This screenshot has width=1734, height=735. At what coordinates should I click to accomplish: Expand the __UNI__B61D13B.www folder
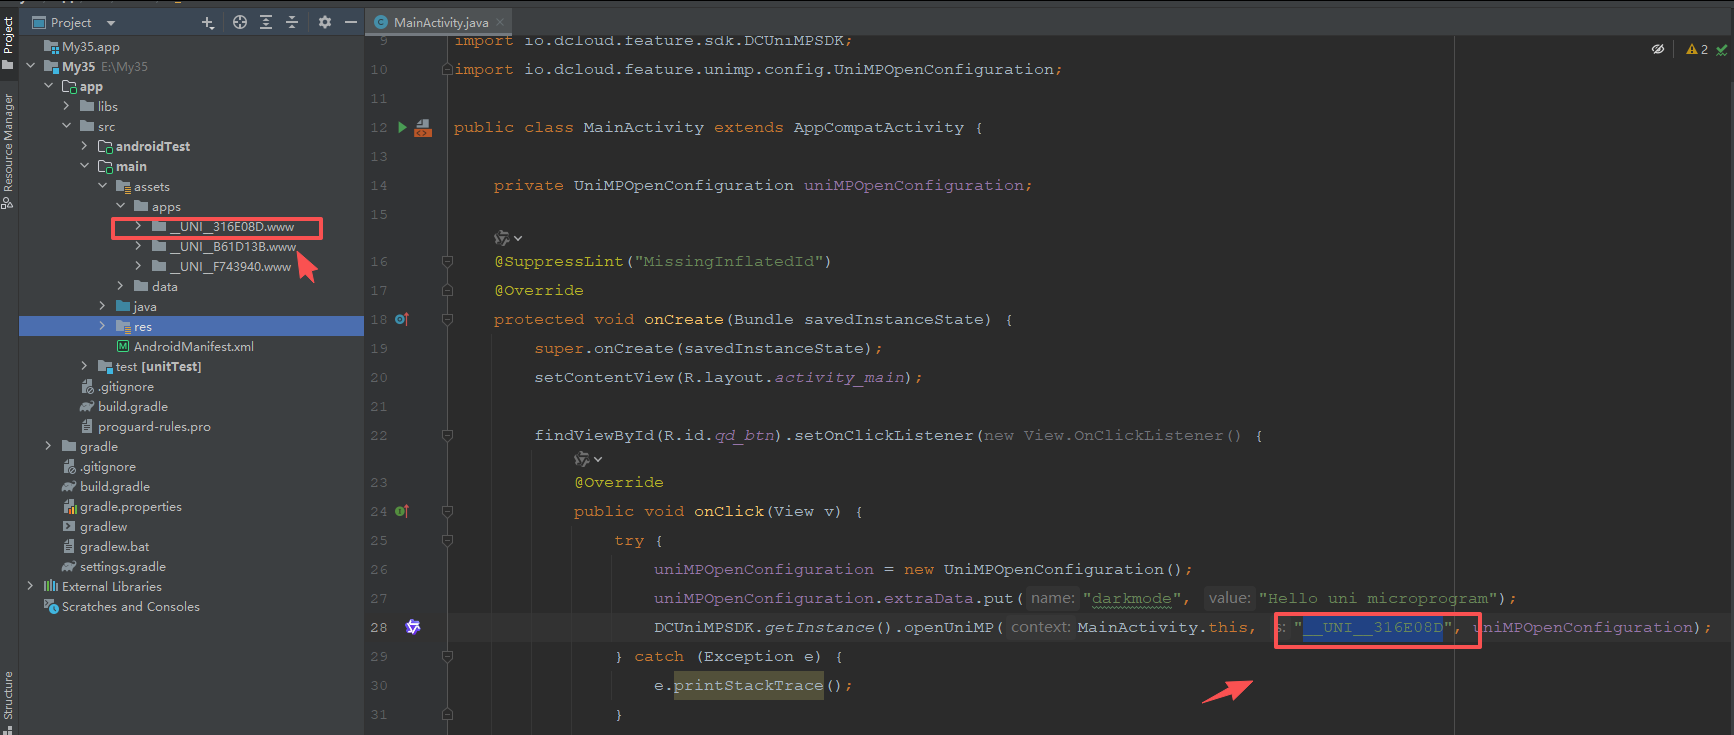(x=138, y=246)
